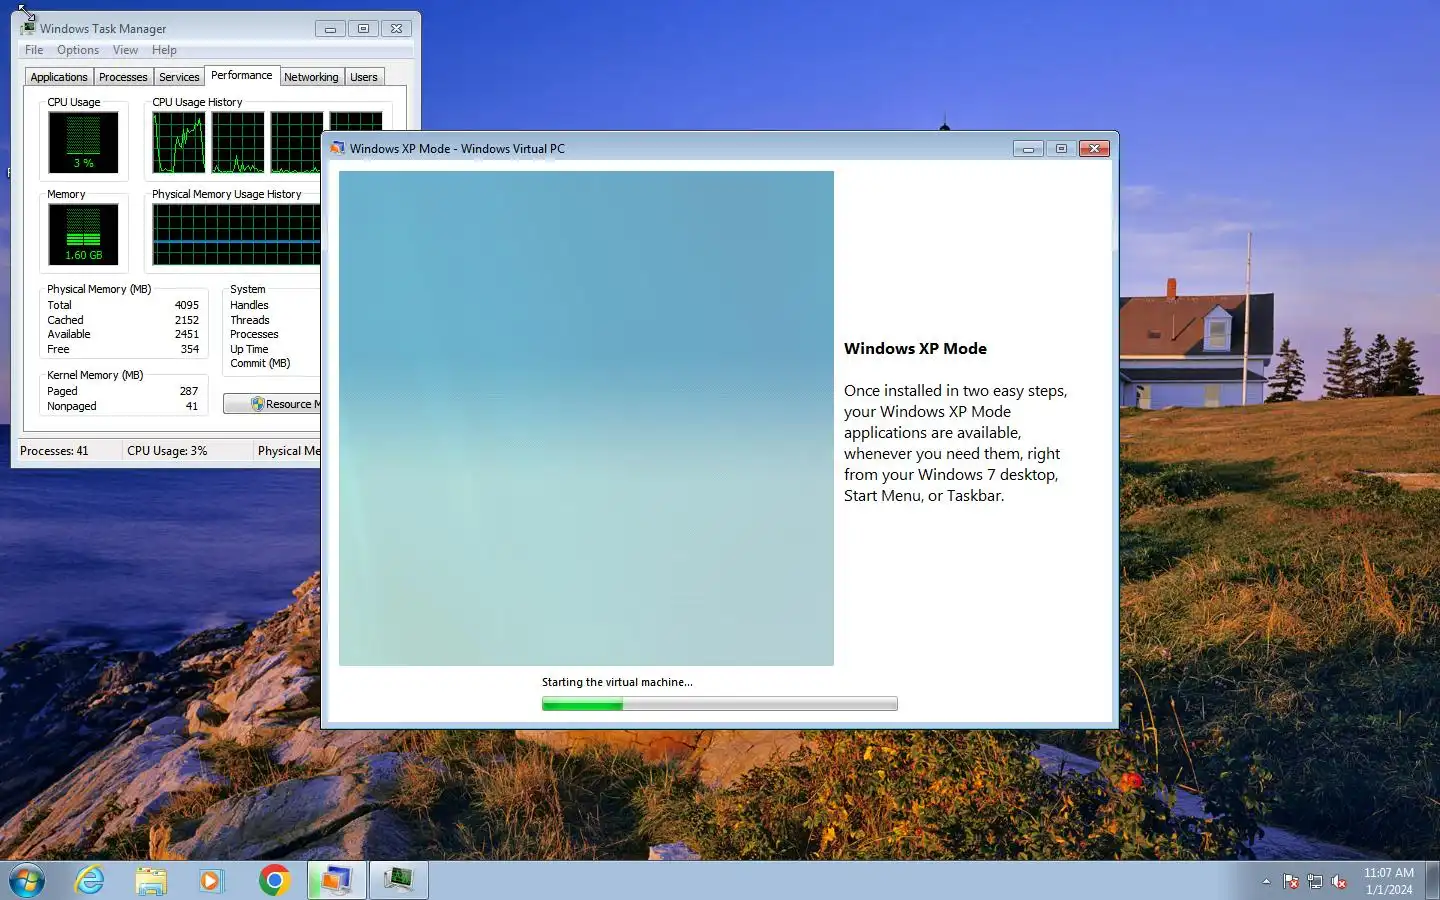Image resolution: width=1440 pixels, height=900 pixels.
Task: Open the File menu in Task Manager
Action: pos(34,50)
